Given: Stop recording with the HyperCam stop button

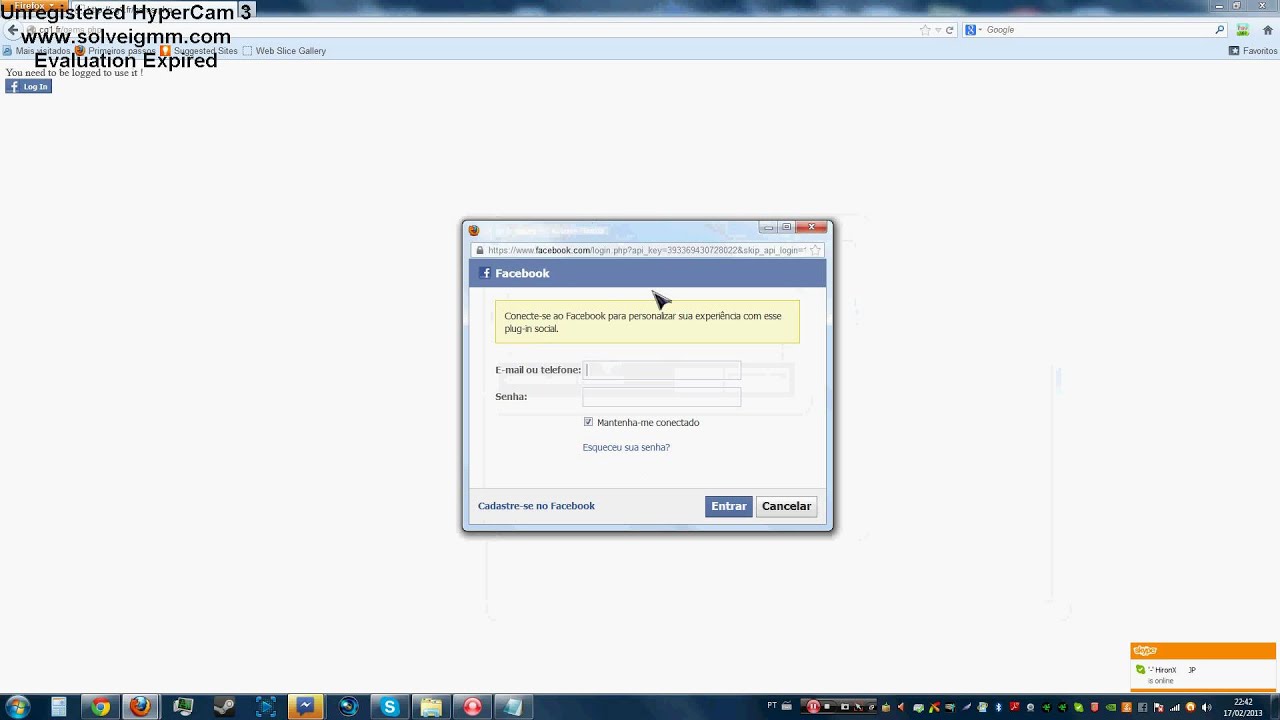Looking at the screenshot, I should pos(827,707).
